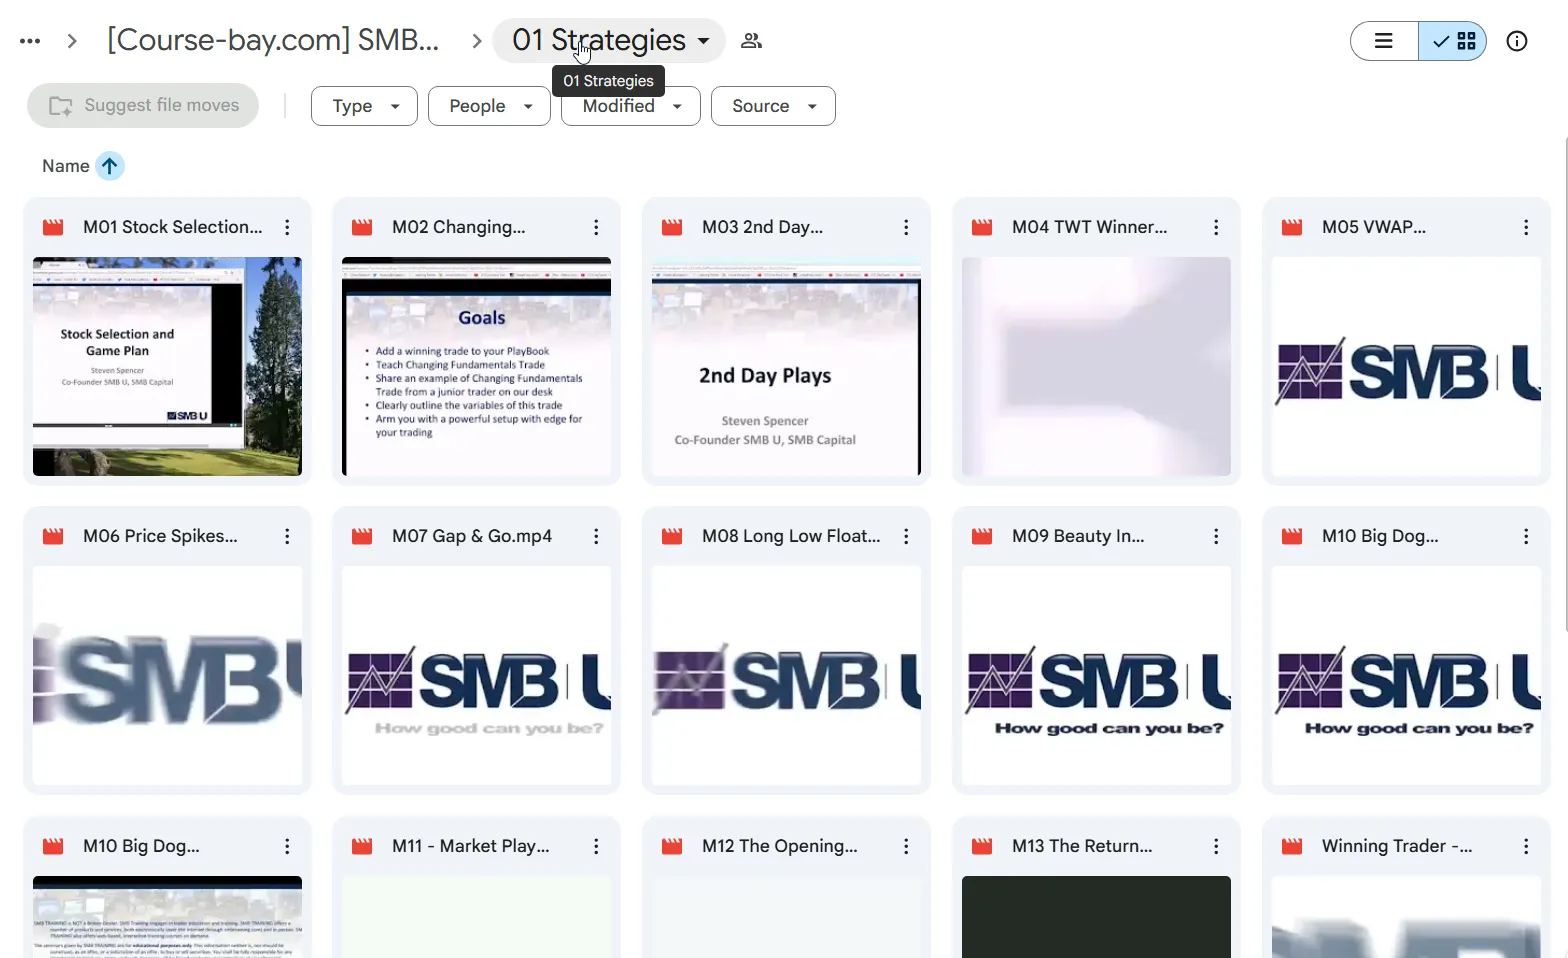Select the file name M12 The Opening...
The height and width of the screenshot is (958, 1568).
pyautogui.click(x=780, y=847)
